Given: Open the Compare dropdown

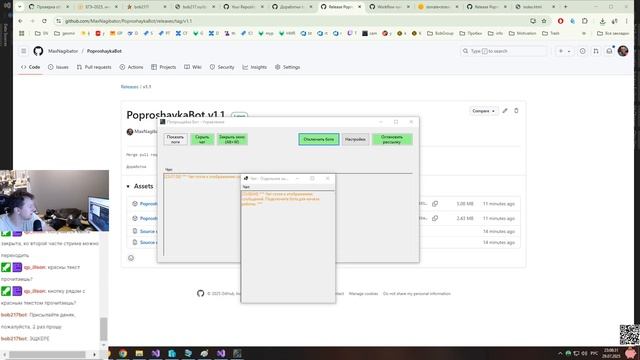Looking at the screenshot, I should click(483, 111).
